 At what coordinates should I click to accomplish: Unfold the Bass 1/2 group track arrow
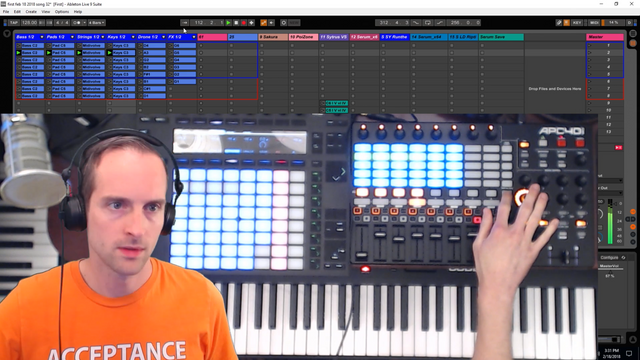click(x=42, y=37)
